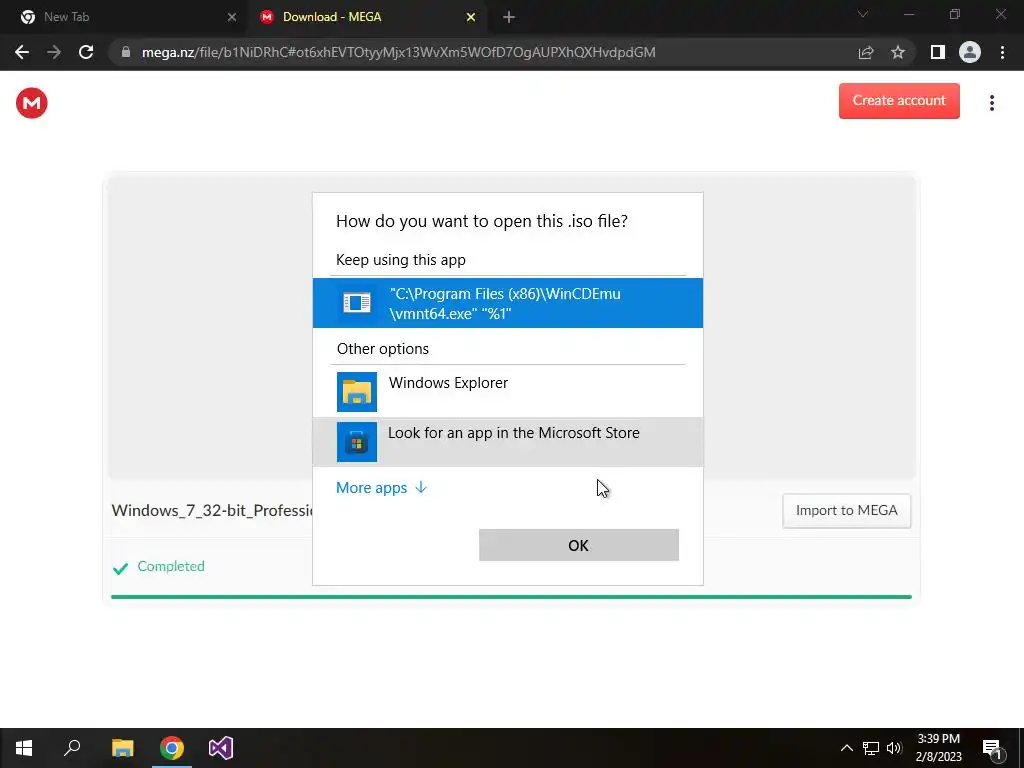Select Look for an app in Microsoft Store
This screenshot has width=1024, height=768.
[507, 442]
